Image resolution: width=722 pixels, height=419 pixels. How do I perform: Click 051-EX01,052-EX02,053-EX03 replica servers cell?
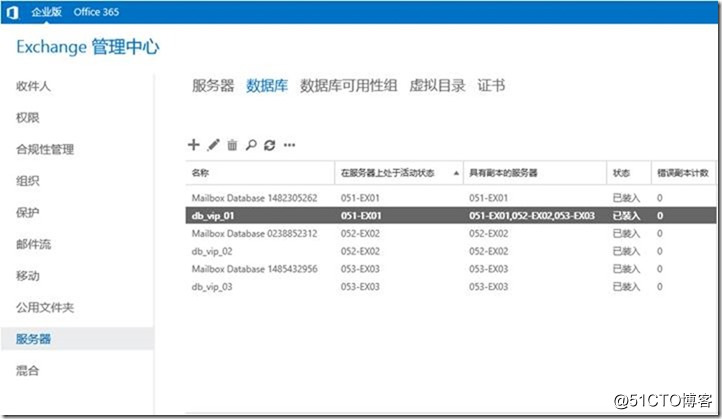[532, 215]
